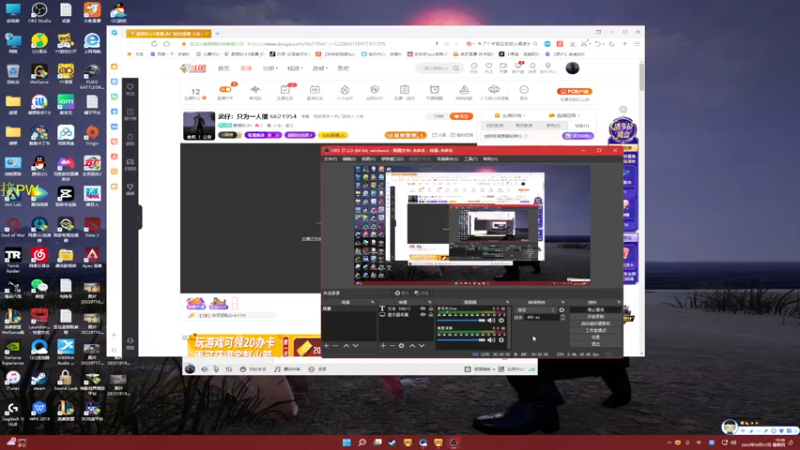Open OBS source properties gear
This screenshot has height=450, width=800.
click(x=402, y=346)
